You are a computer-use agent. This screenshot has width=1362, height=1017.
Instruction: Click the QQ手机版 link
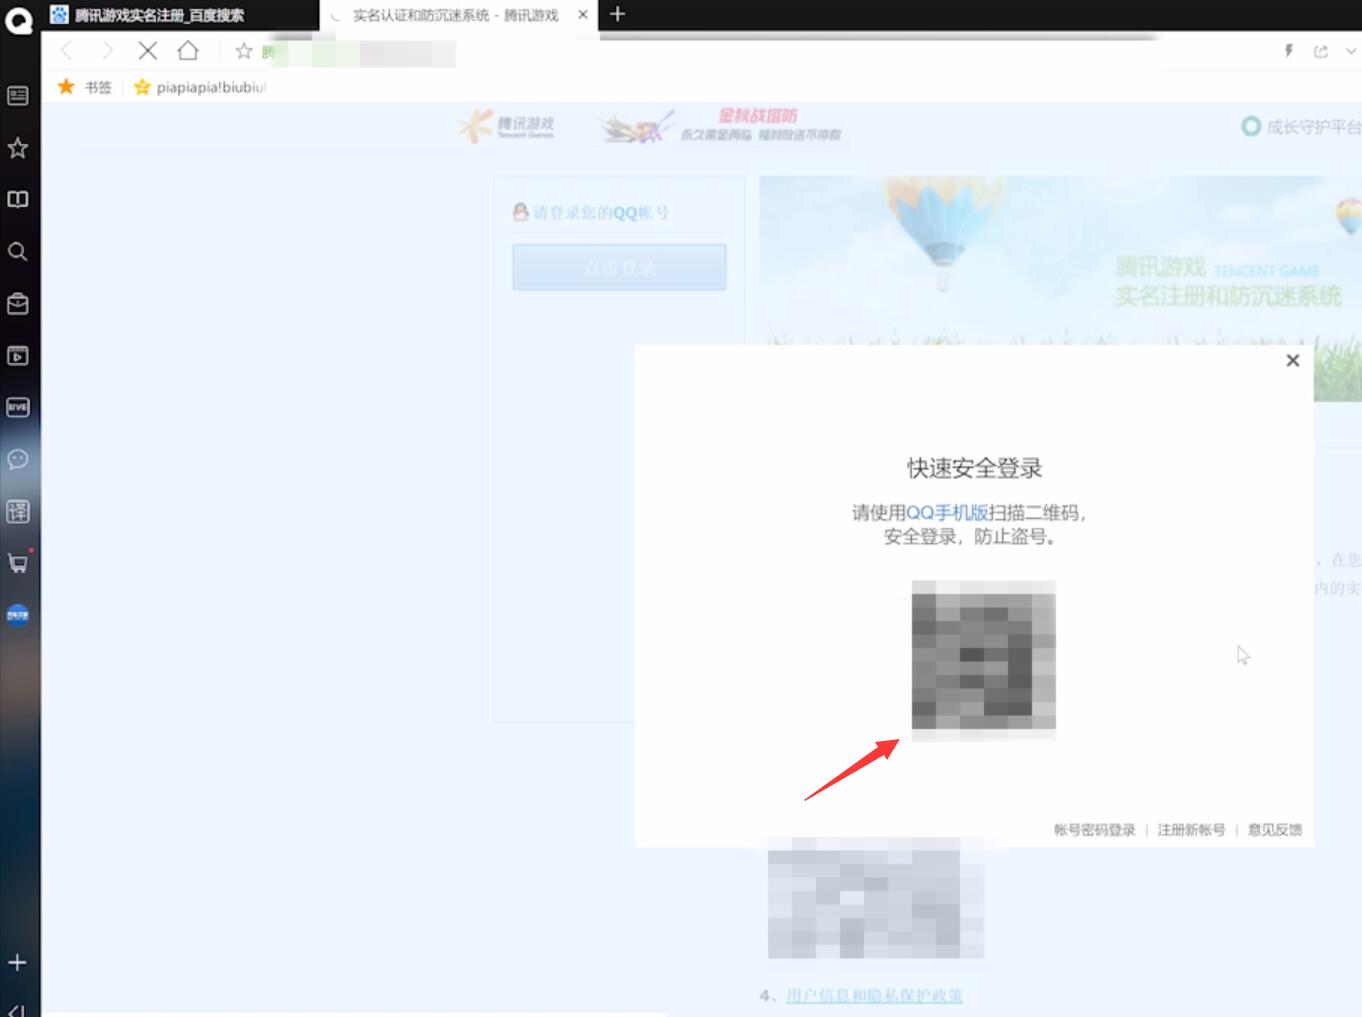(946, 512)
